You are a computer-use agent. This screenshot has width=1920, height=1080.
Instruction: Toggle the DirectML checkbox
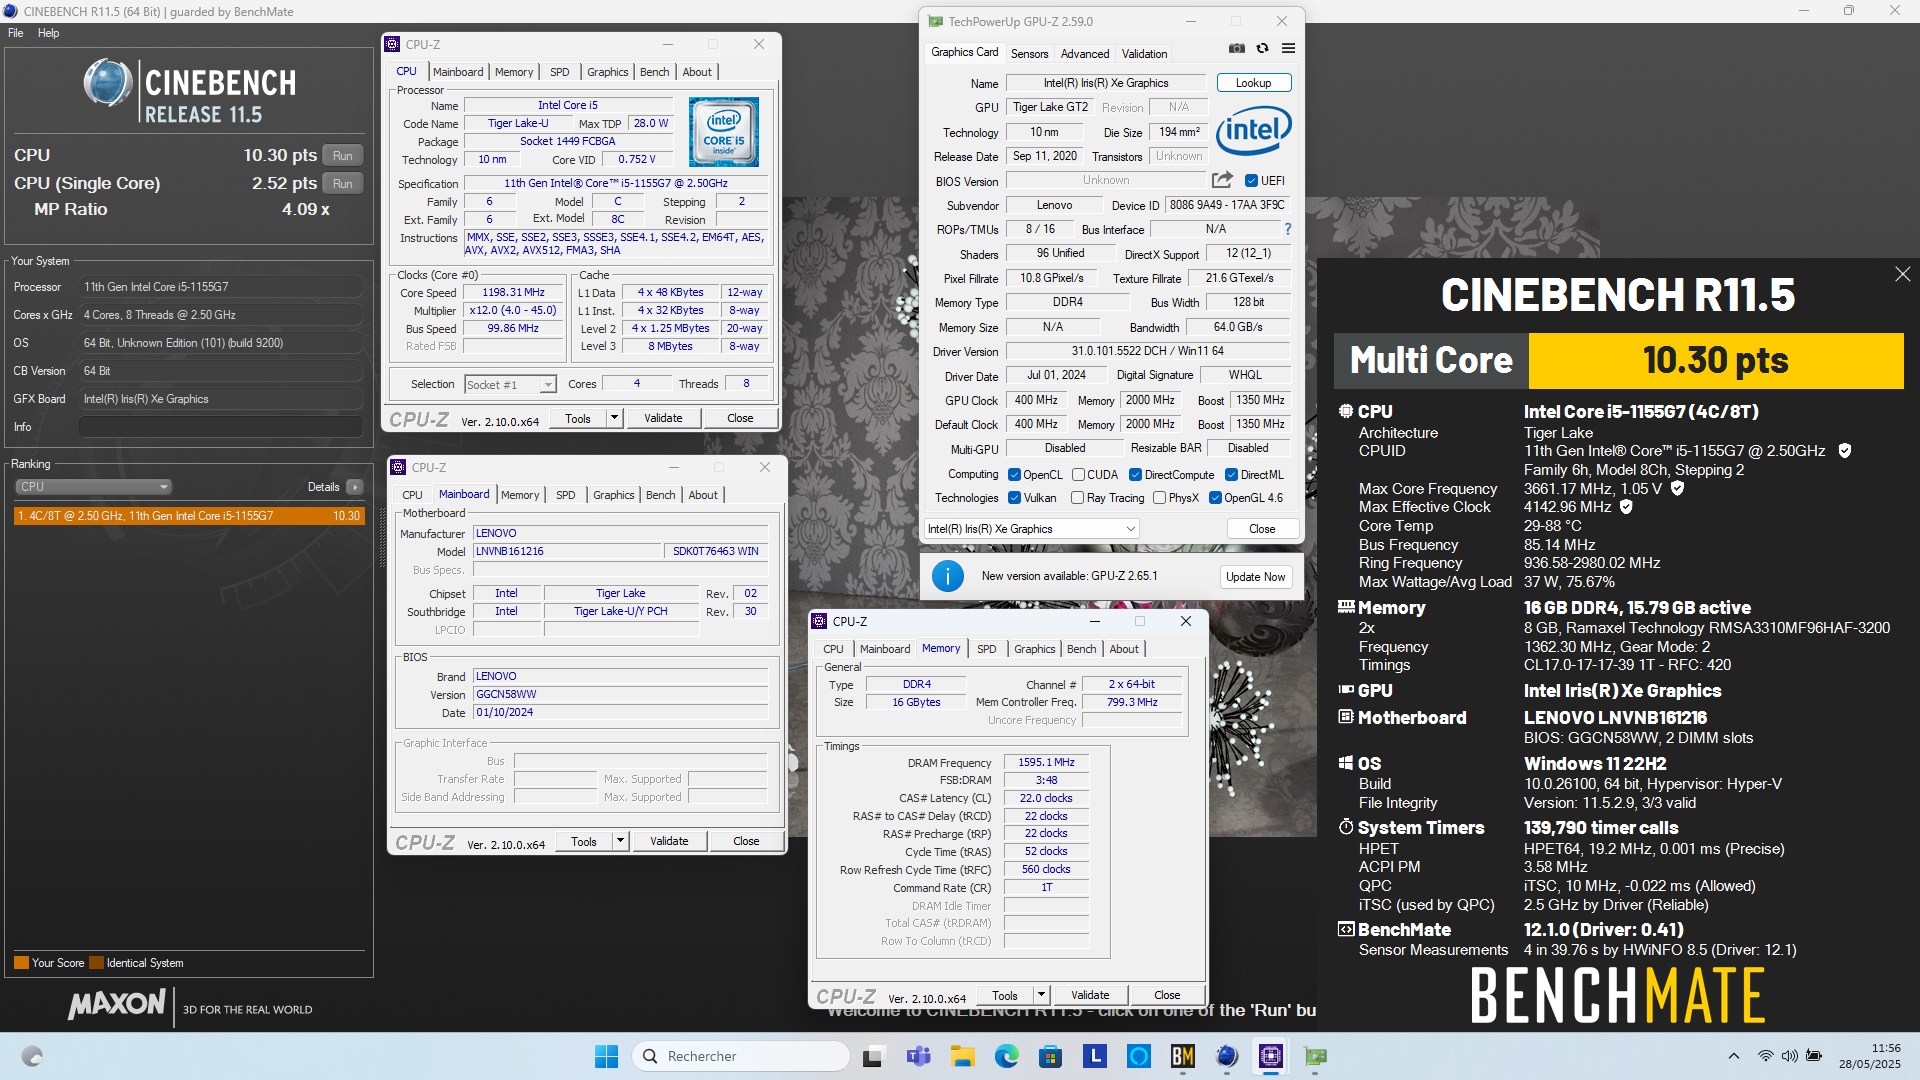coord(1231,475)
